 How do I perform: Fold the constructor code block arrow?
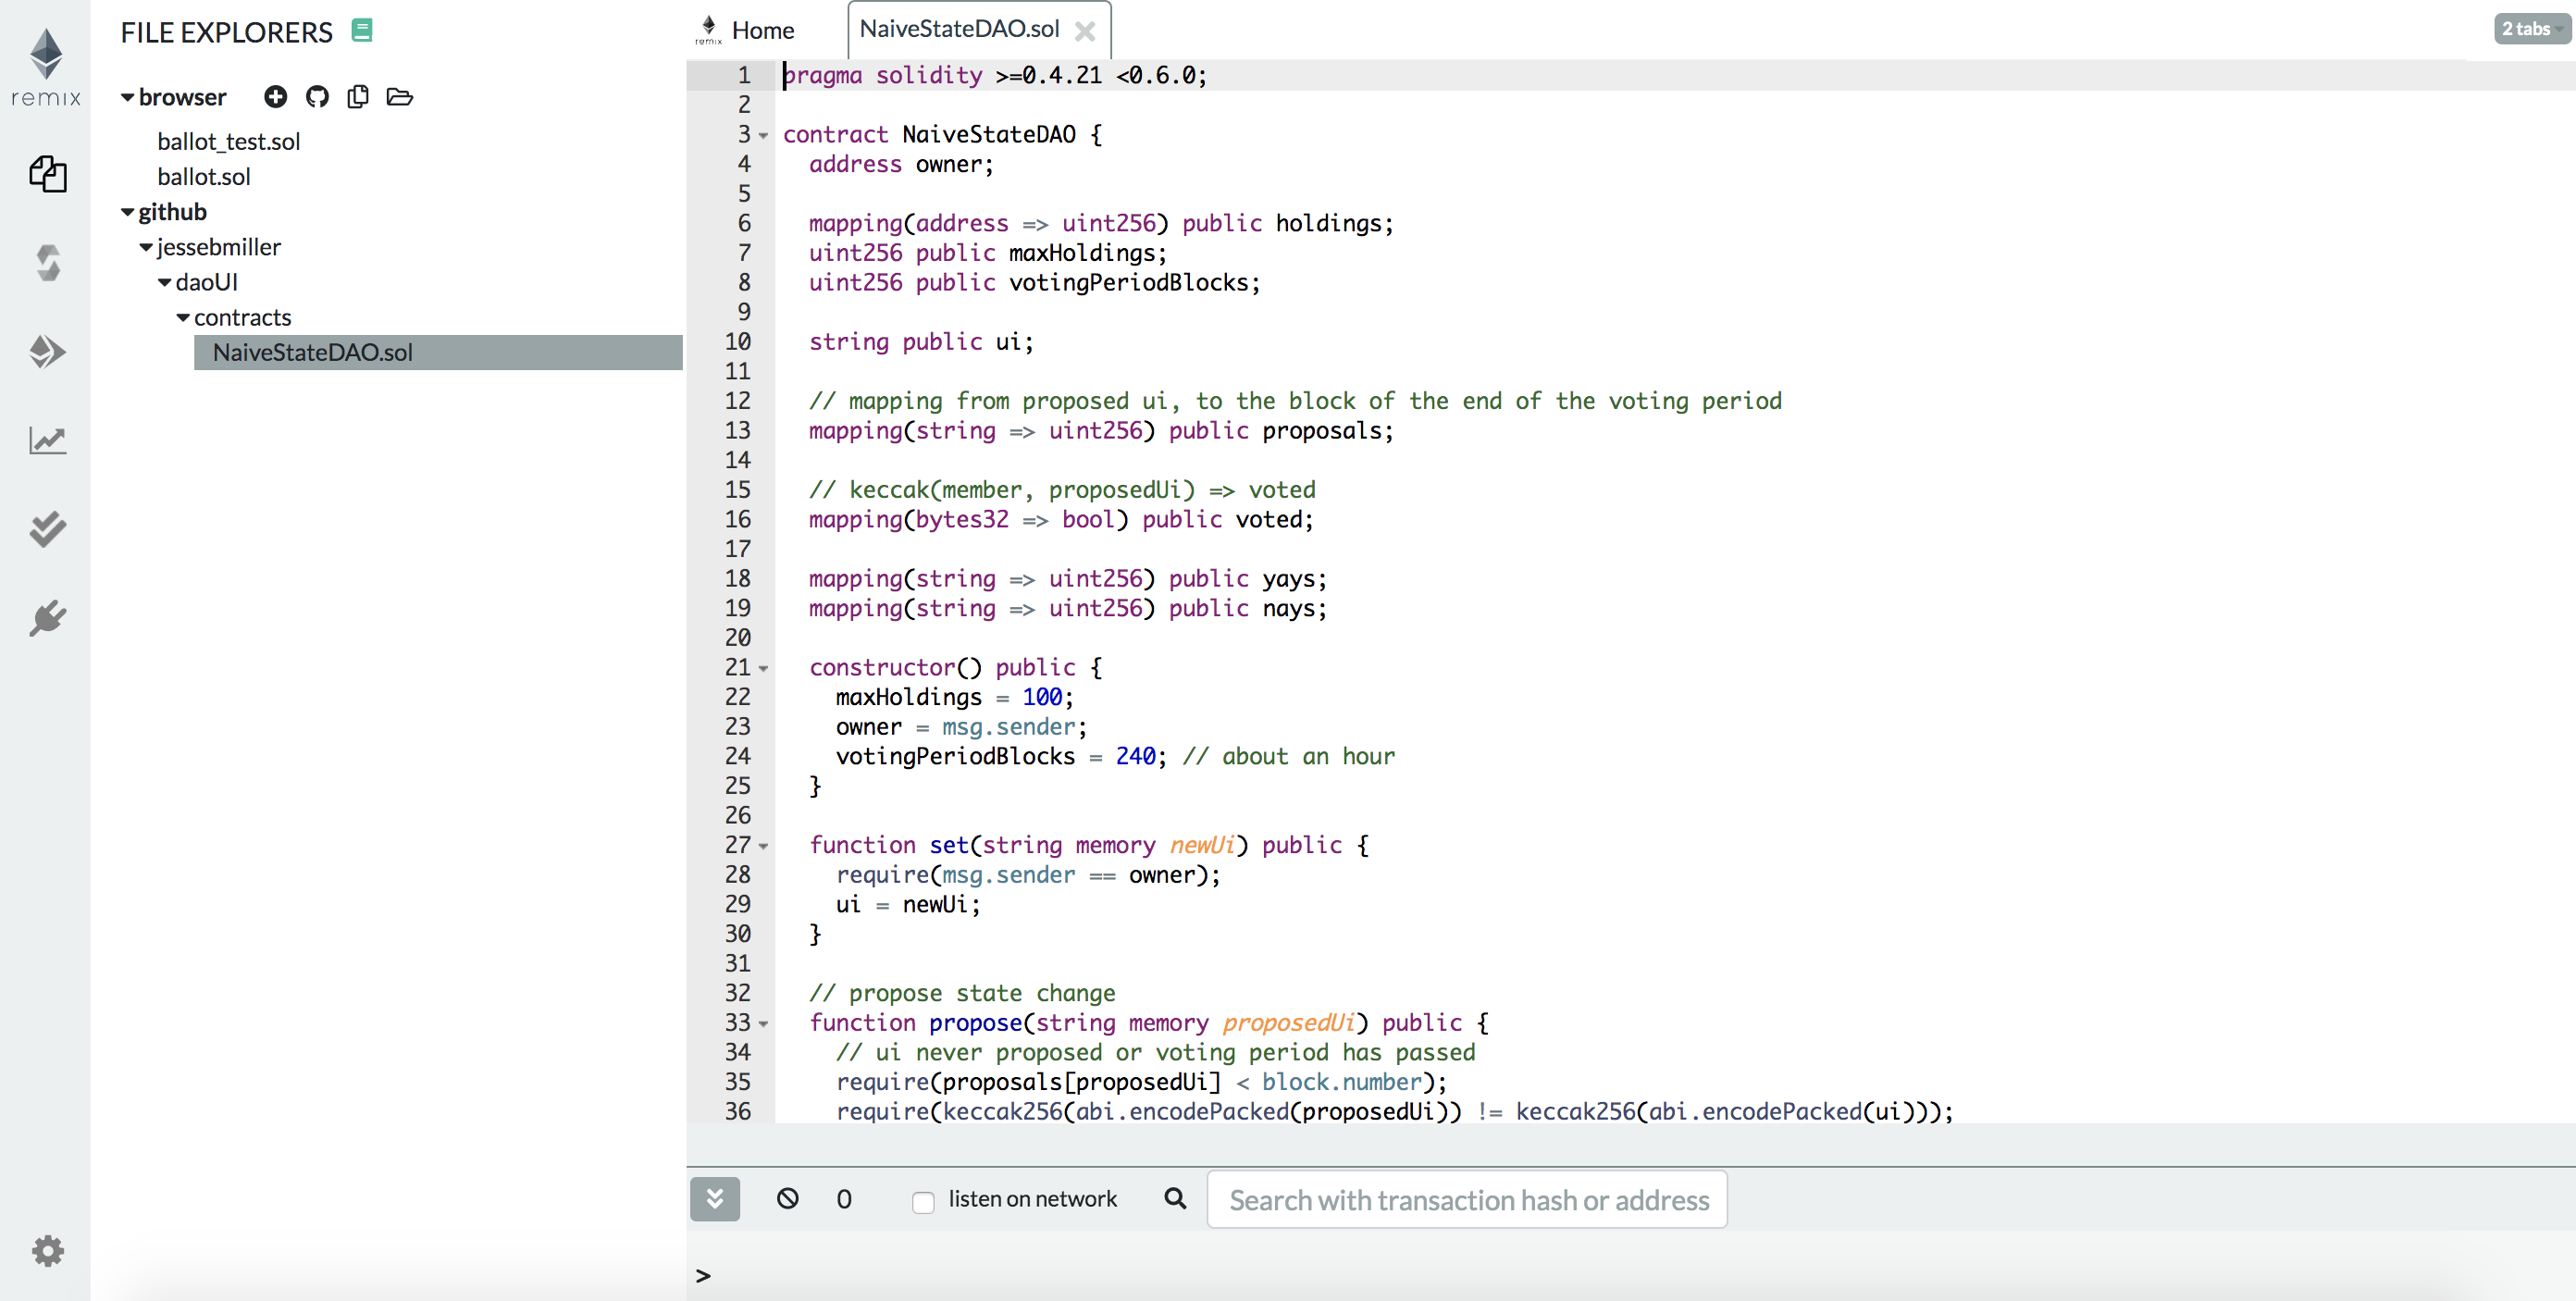click(x=764, y=668)
